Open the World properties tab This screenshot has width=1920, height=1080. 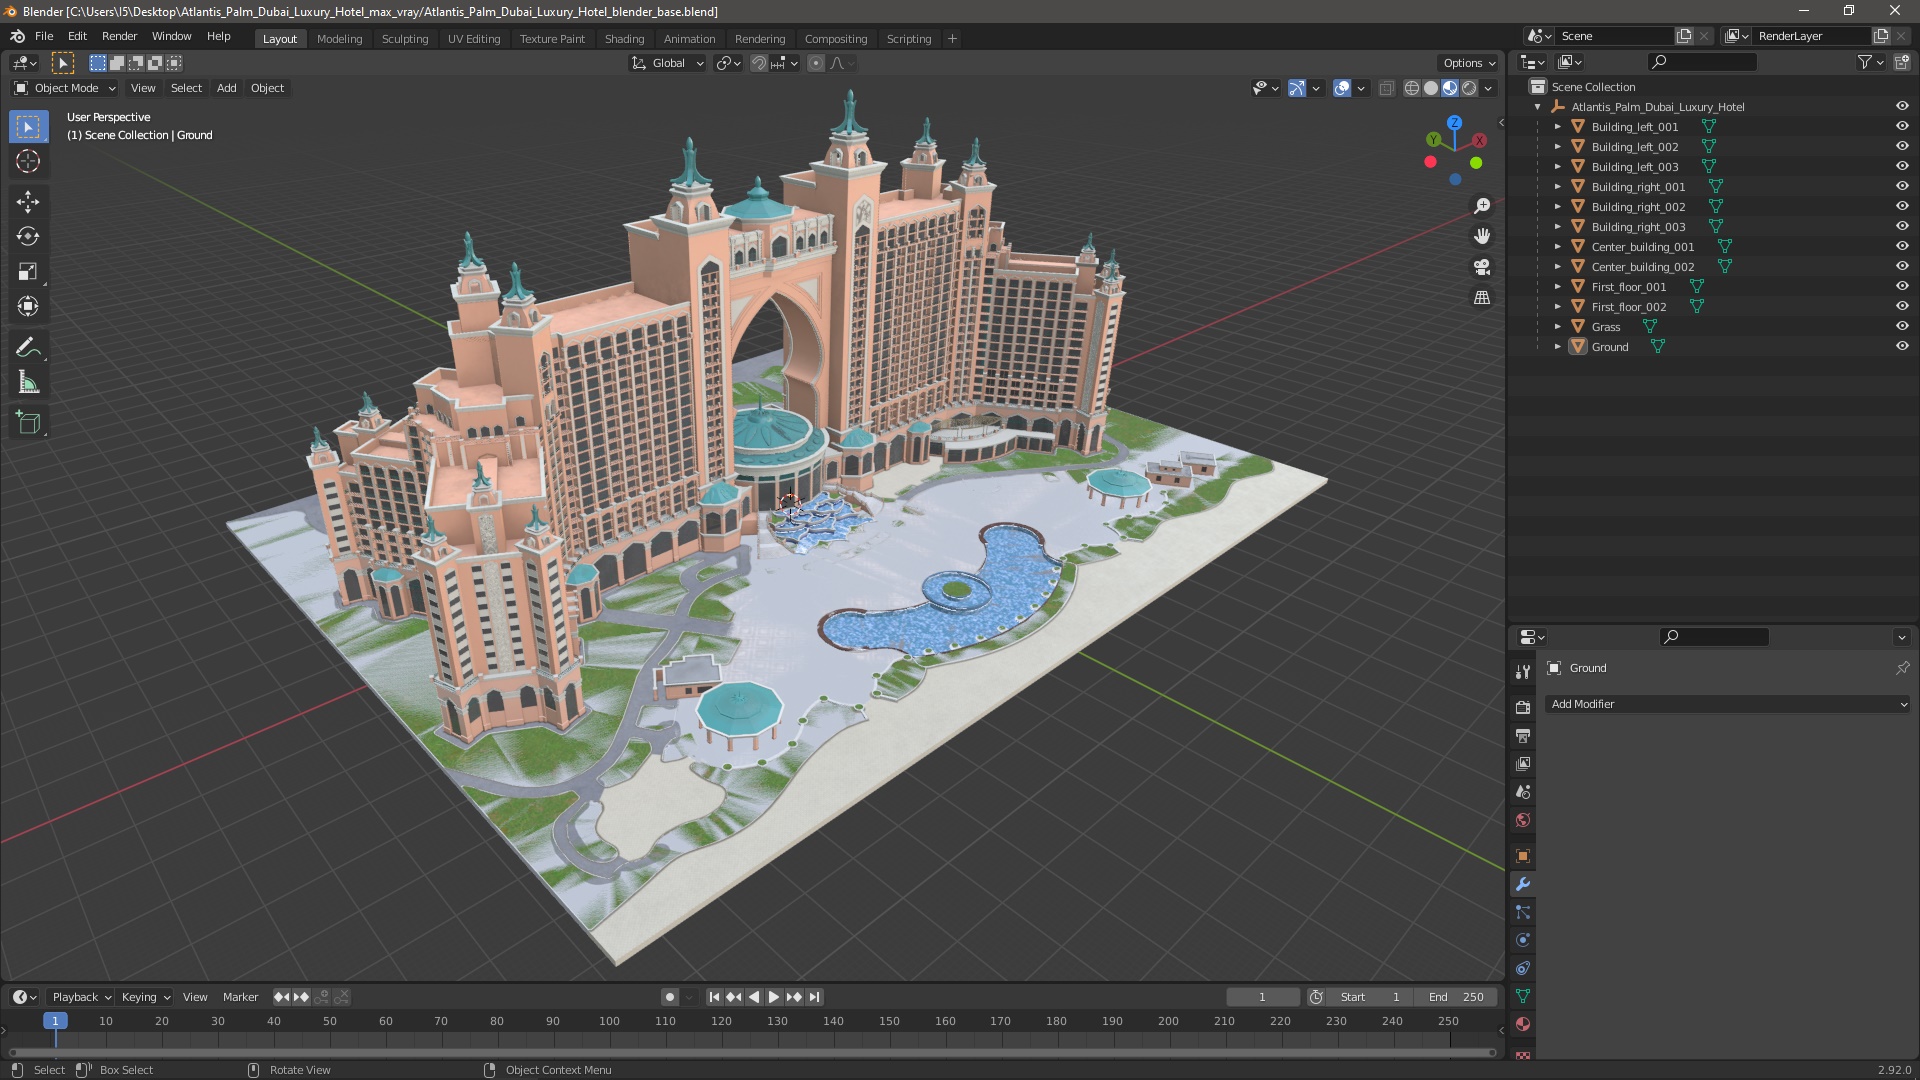pos(1523,820)
